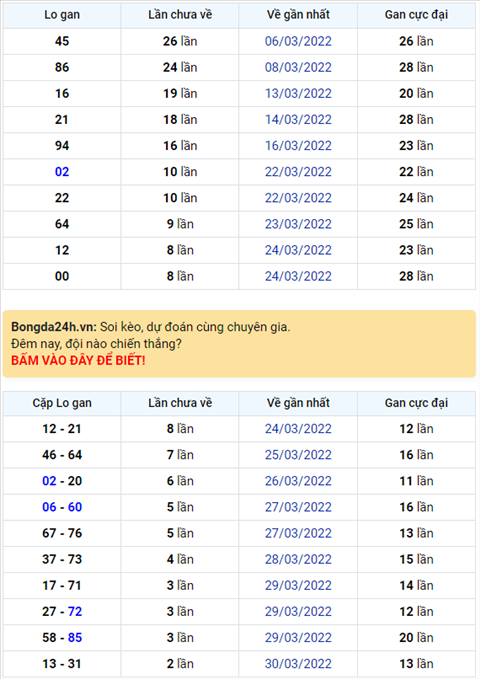Select the 7 lần cell in row 46 - 64

[x=180, y=455]
